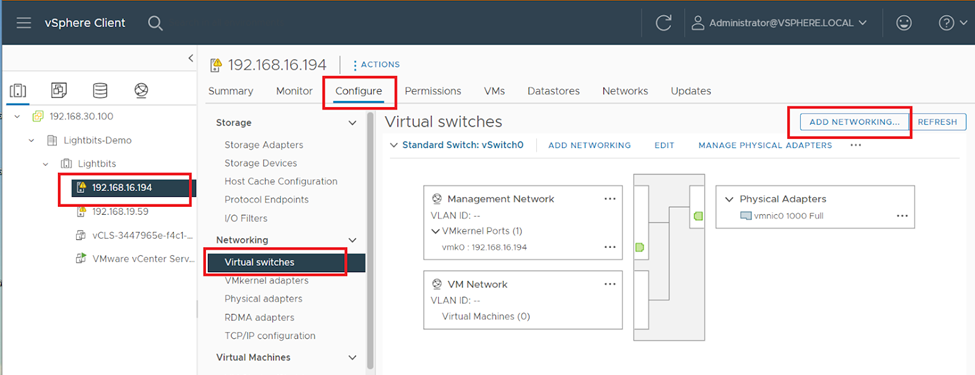Collapse the Lightbits cluster tree node
975x375 pixels.
(x=45, y=164)
